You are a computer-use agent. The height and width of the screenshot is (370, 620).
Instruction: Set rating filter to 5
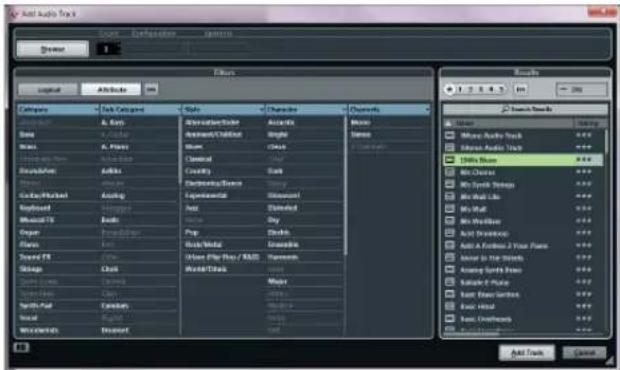501,89
